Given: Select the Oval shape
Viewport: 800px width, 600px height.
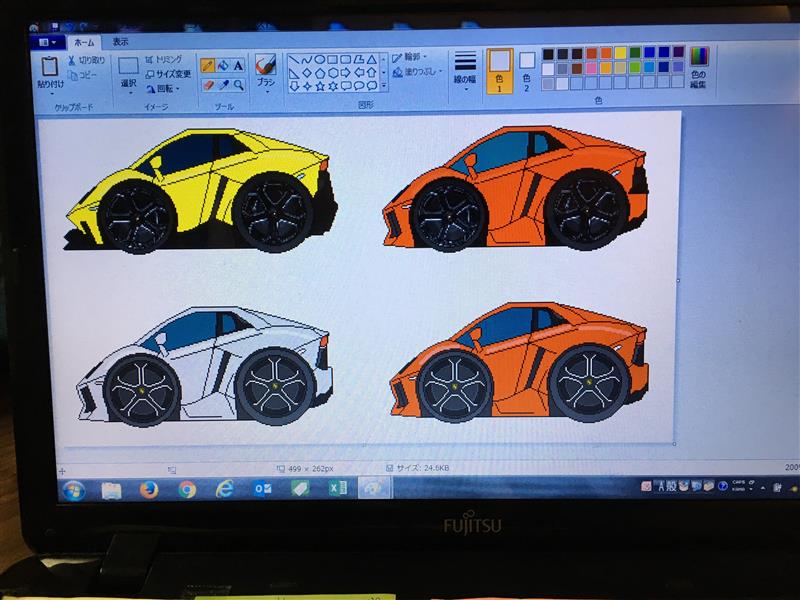Looking at the screenshot, I should [319, 60].
